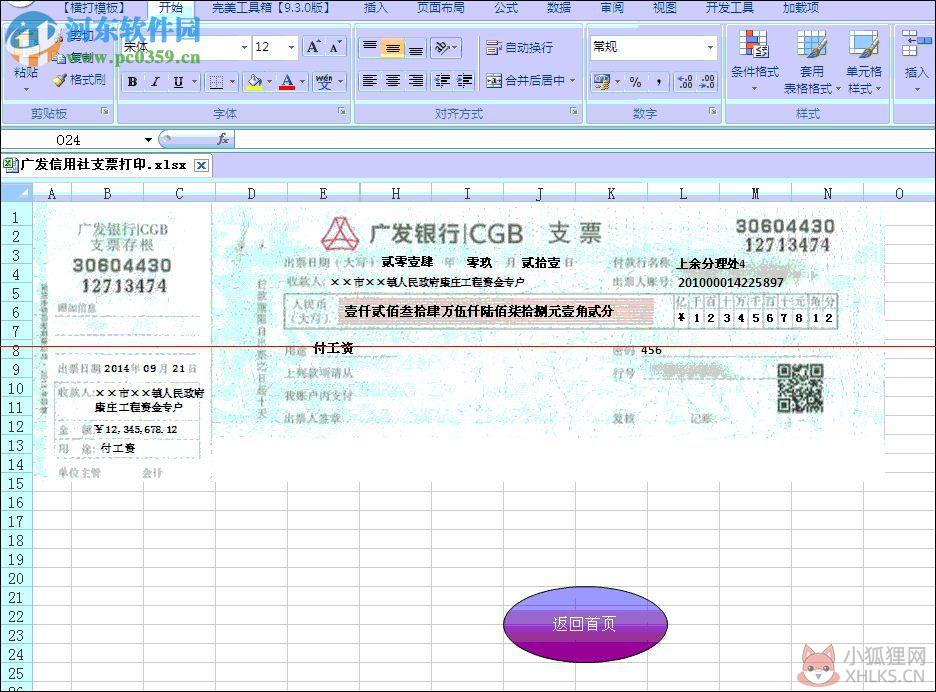936x692 pixels.
Task: Apply comma thousands separator style
Action: coord(658,82)
